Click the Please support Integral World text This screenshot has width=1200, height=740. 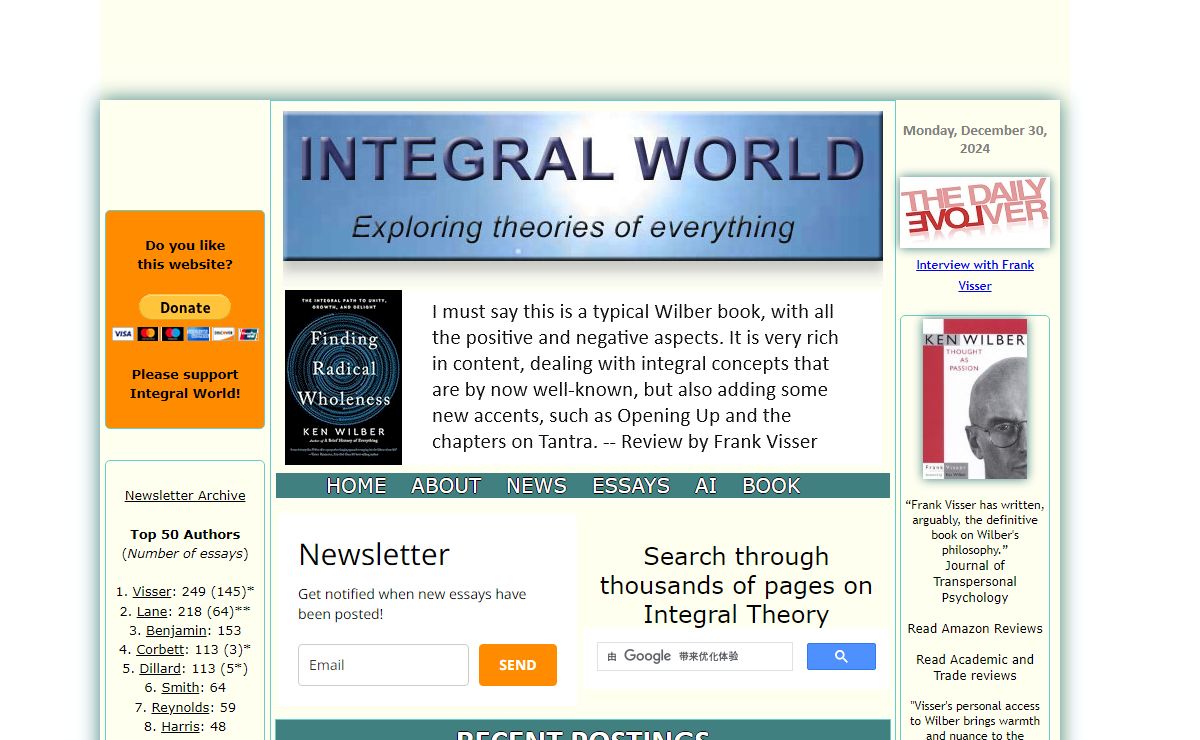185,384
